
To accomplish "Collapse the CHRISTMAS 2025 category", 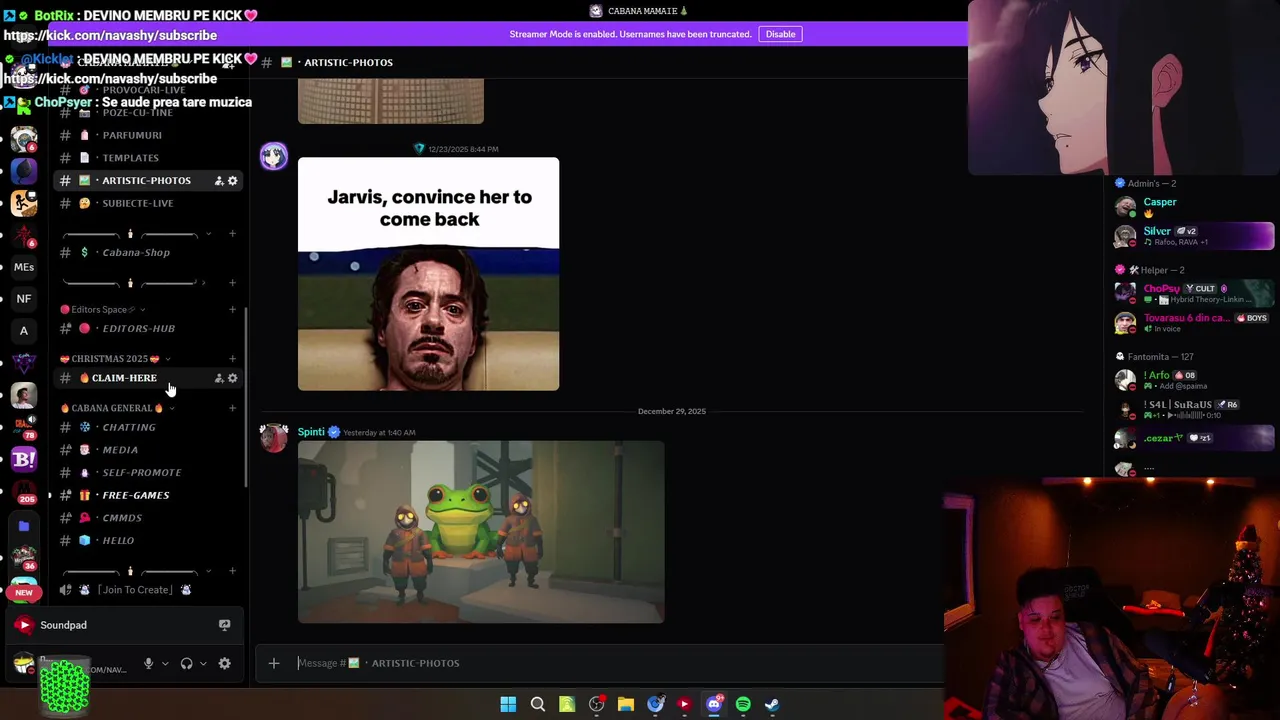I will pyautogui.click(x=115, y=359).
